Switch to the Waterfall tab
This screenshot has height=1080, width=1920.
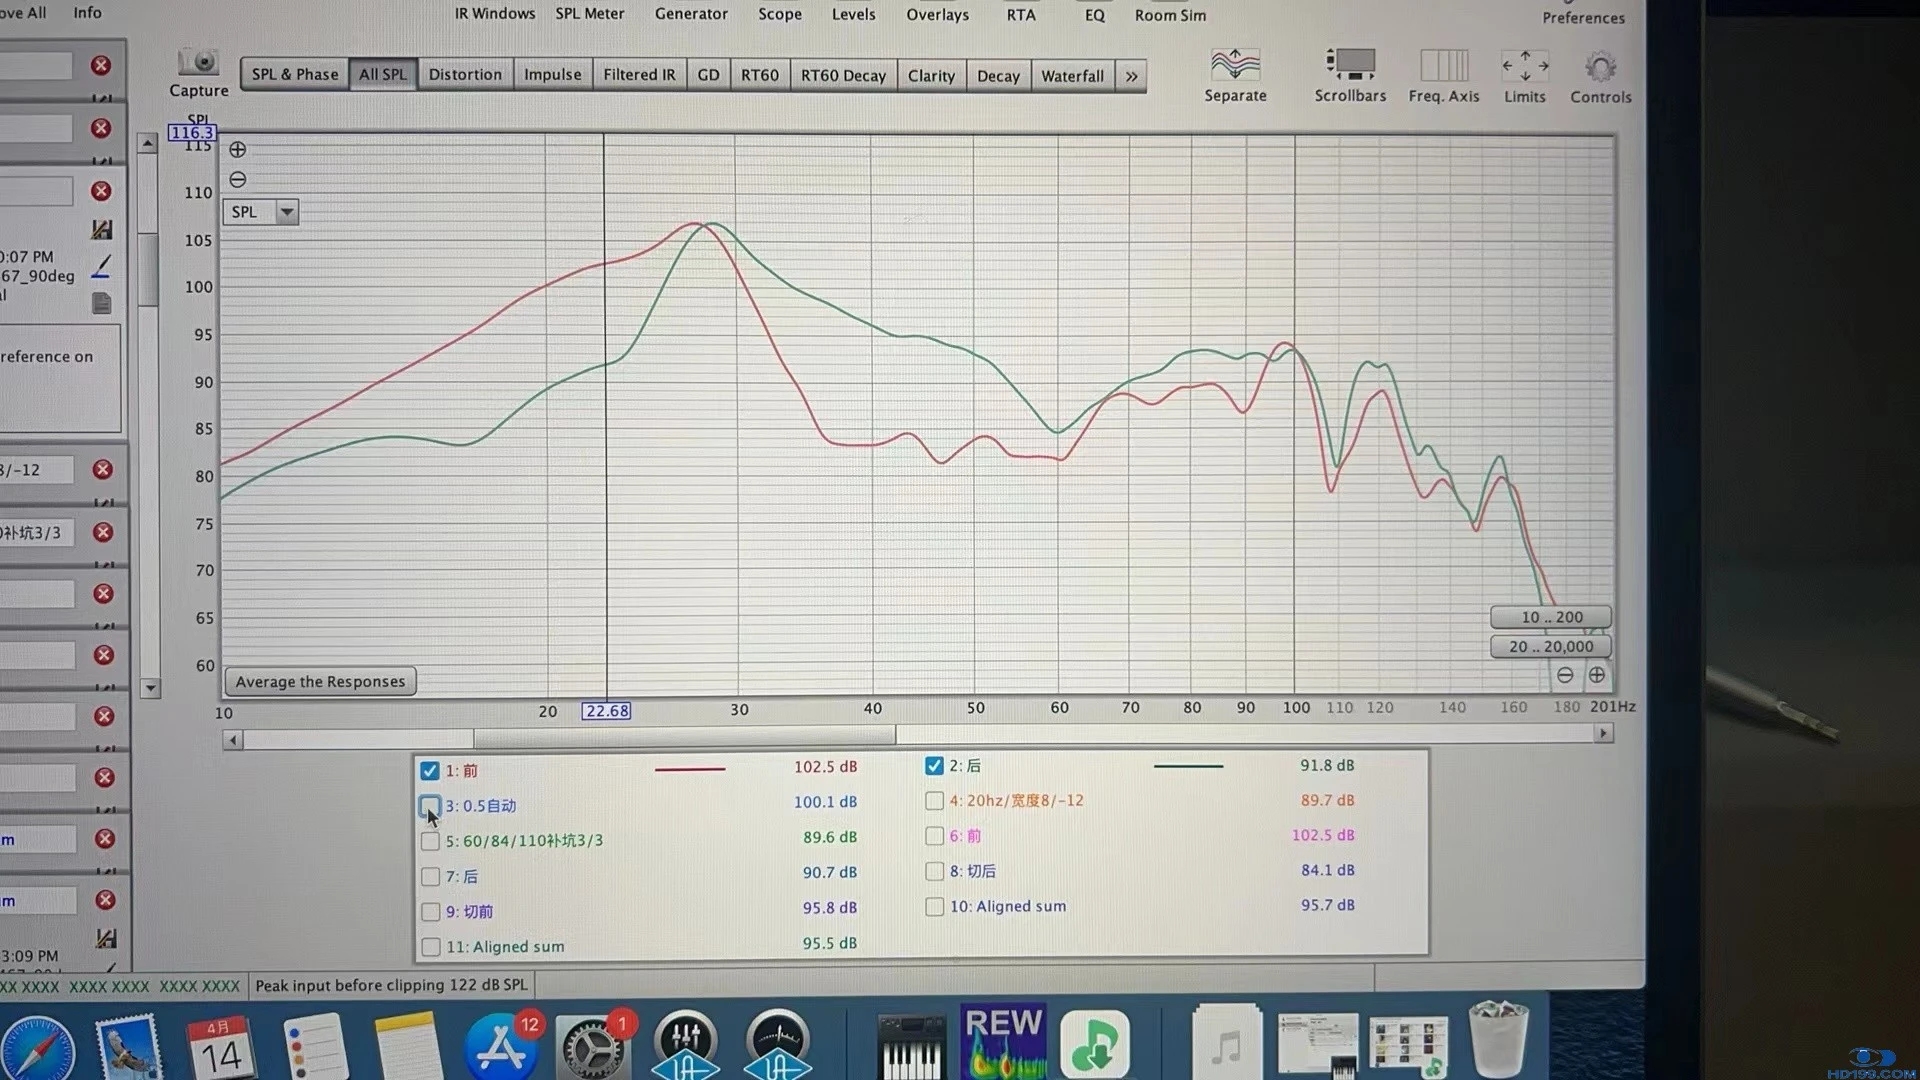[x=1072, y=76]
